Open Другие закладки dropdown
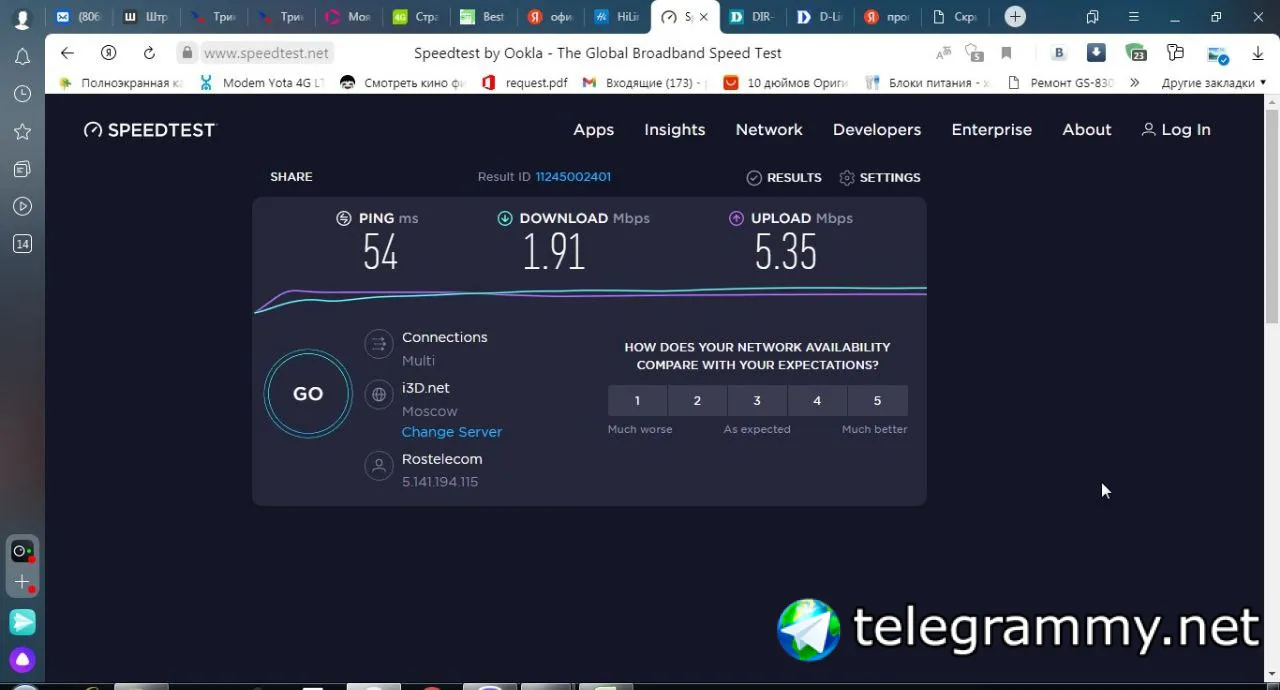 (x=1214, y=83)
